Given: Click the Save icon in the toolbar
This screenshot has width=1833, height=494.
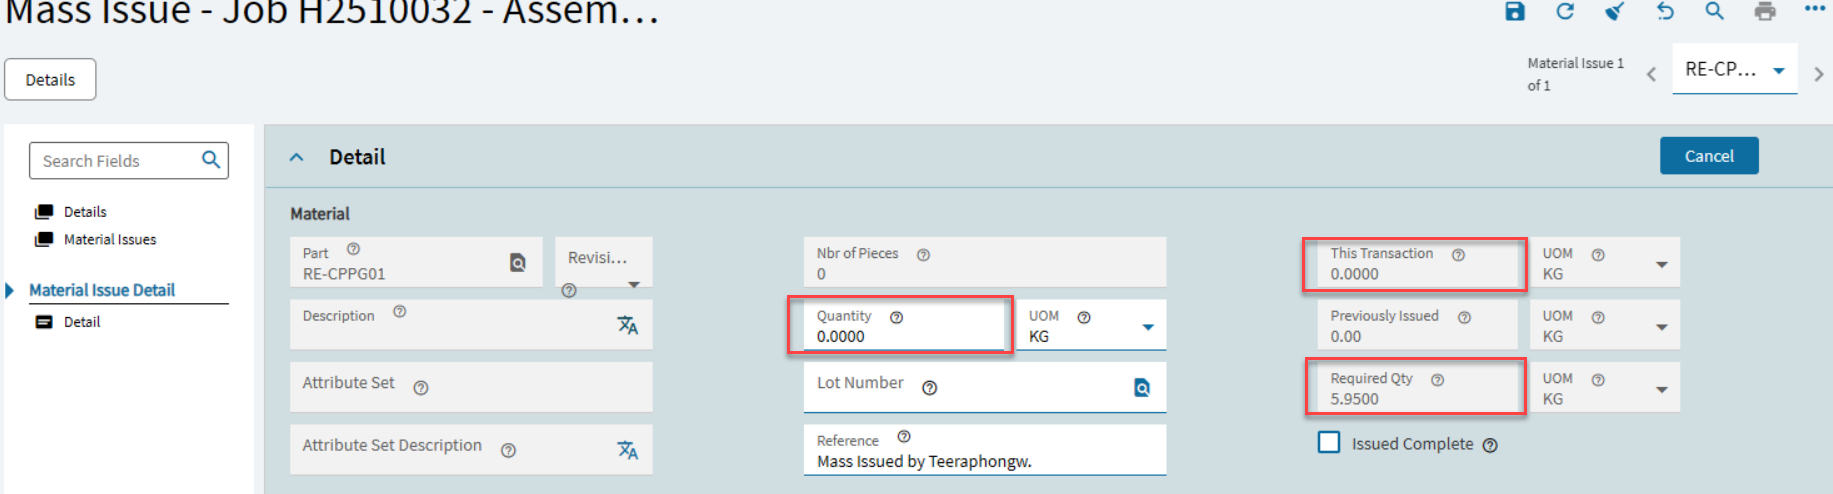Looking at the screenshot, I should pos(1515,11).
